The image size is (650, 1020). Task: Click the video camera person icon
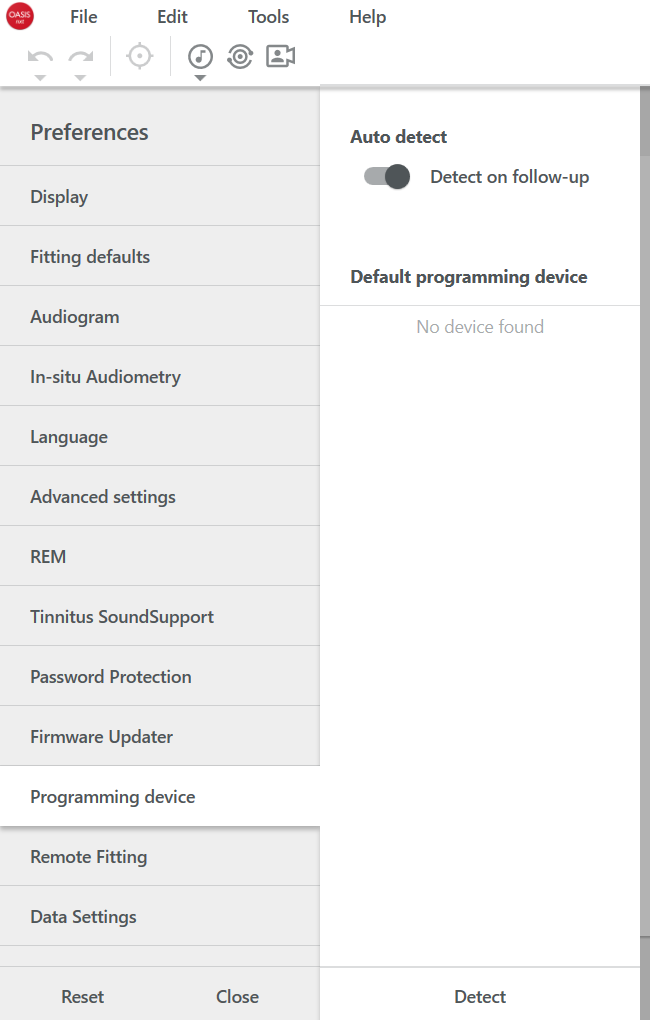[280, 56]
